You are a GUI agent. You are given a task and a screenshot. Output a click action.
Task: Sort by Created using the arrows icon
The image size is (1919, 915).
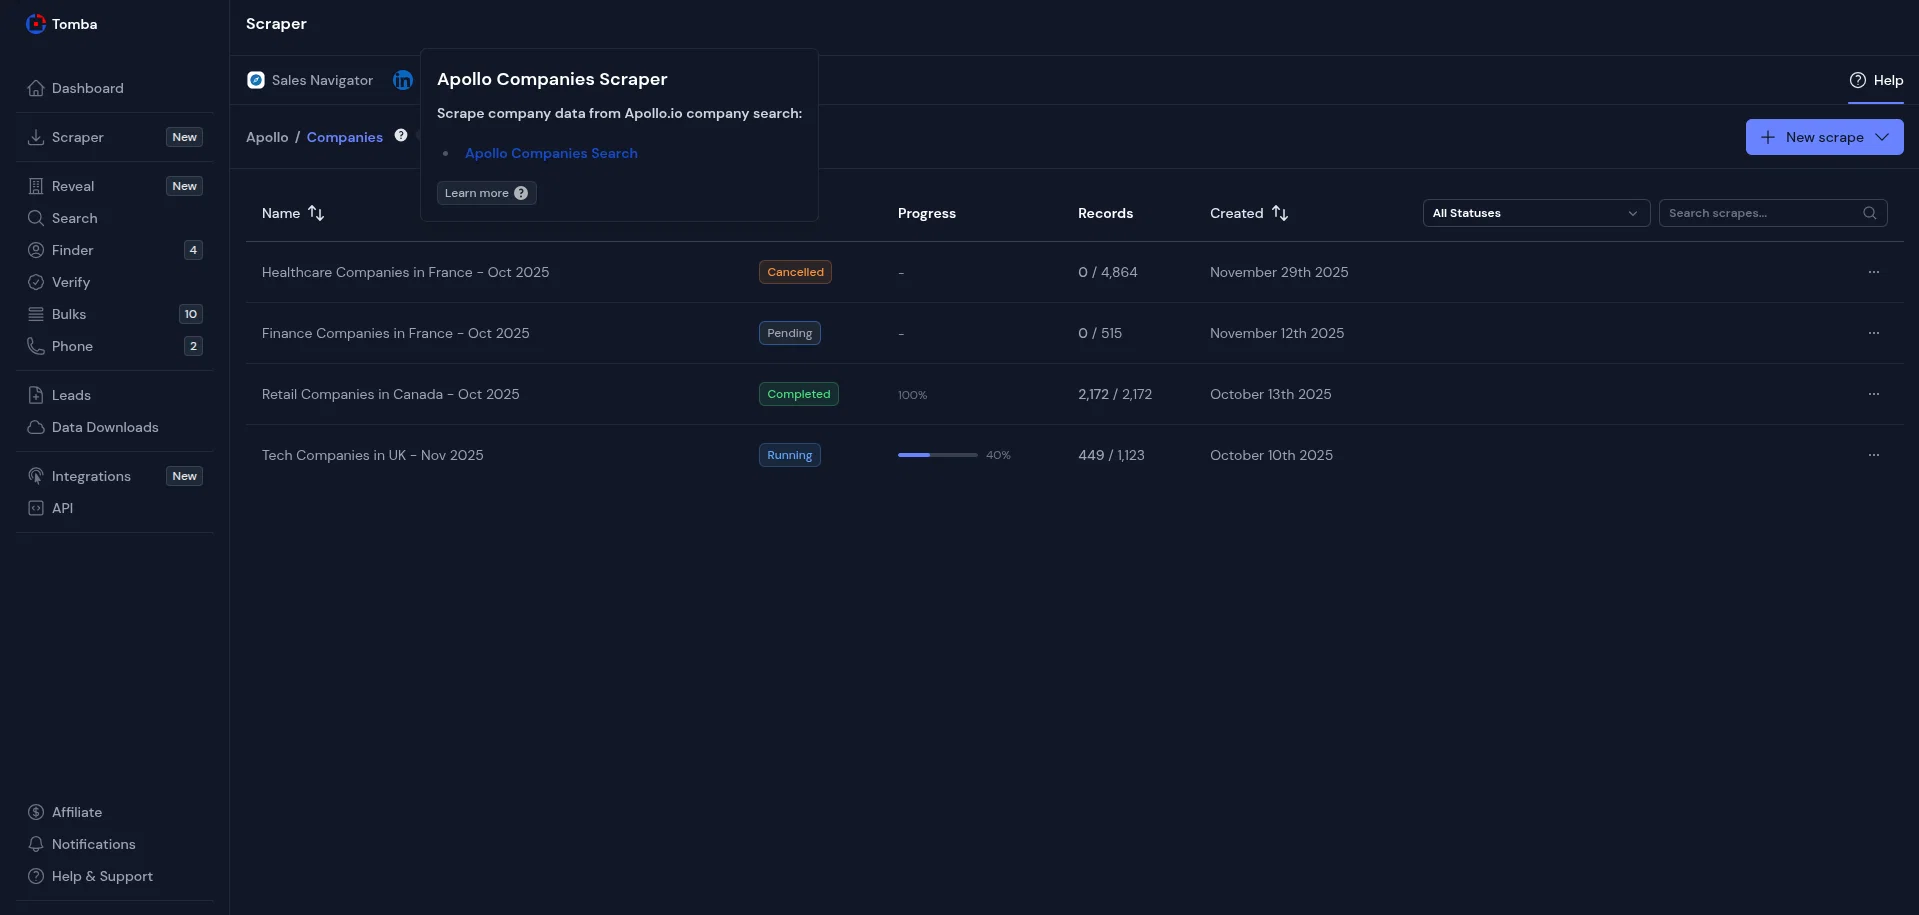tap(1280, 213)
